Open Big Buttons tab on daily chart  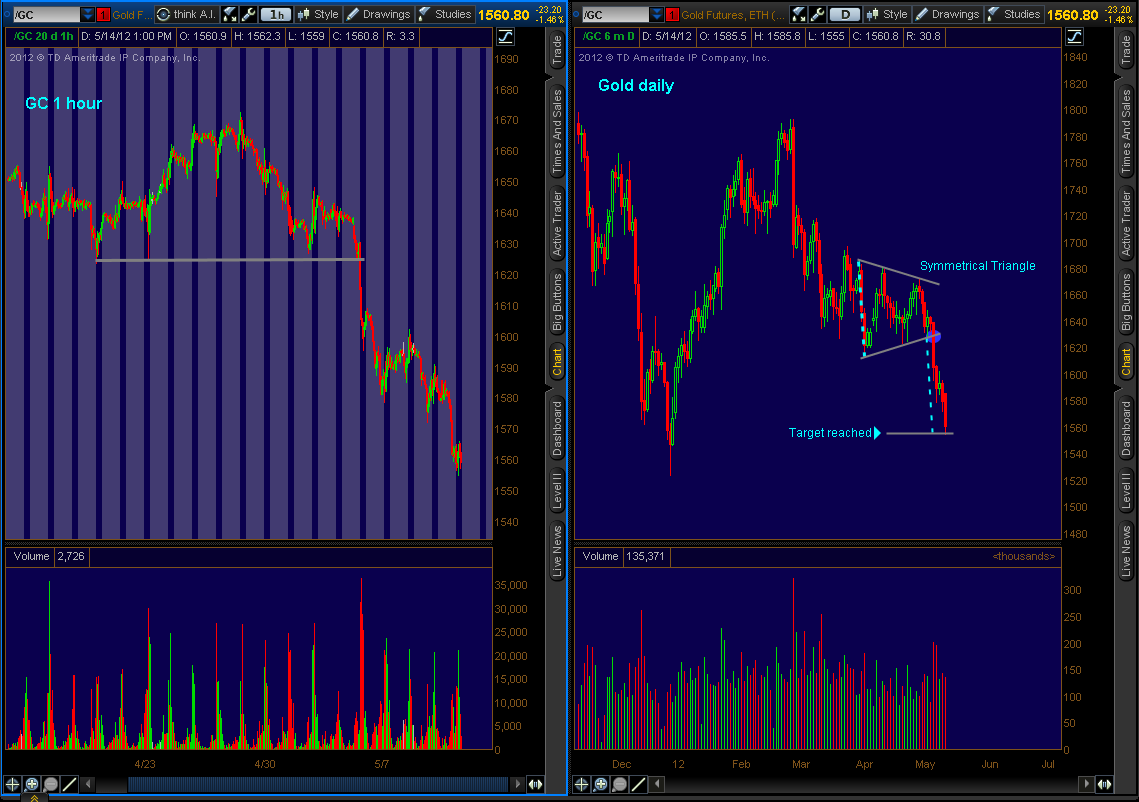[1126, 303]
